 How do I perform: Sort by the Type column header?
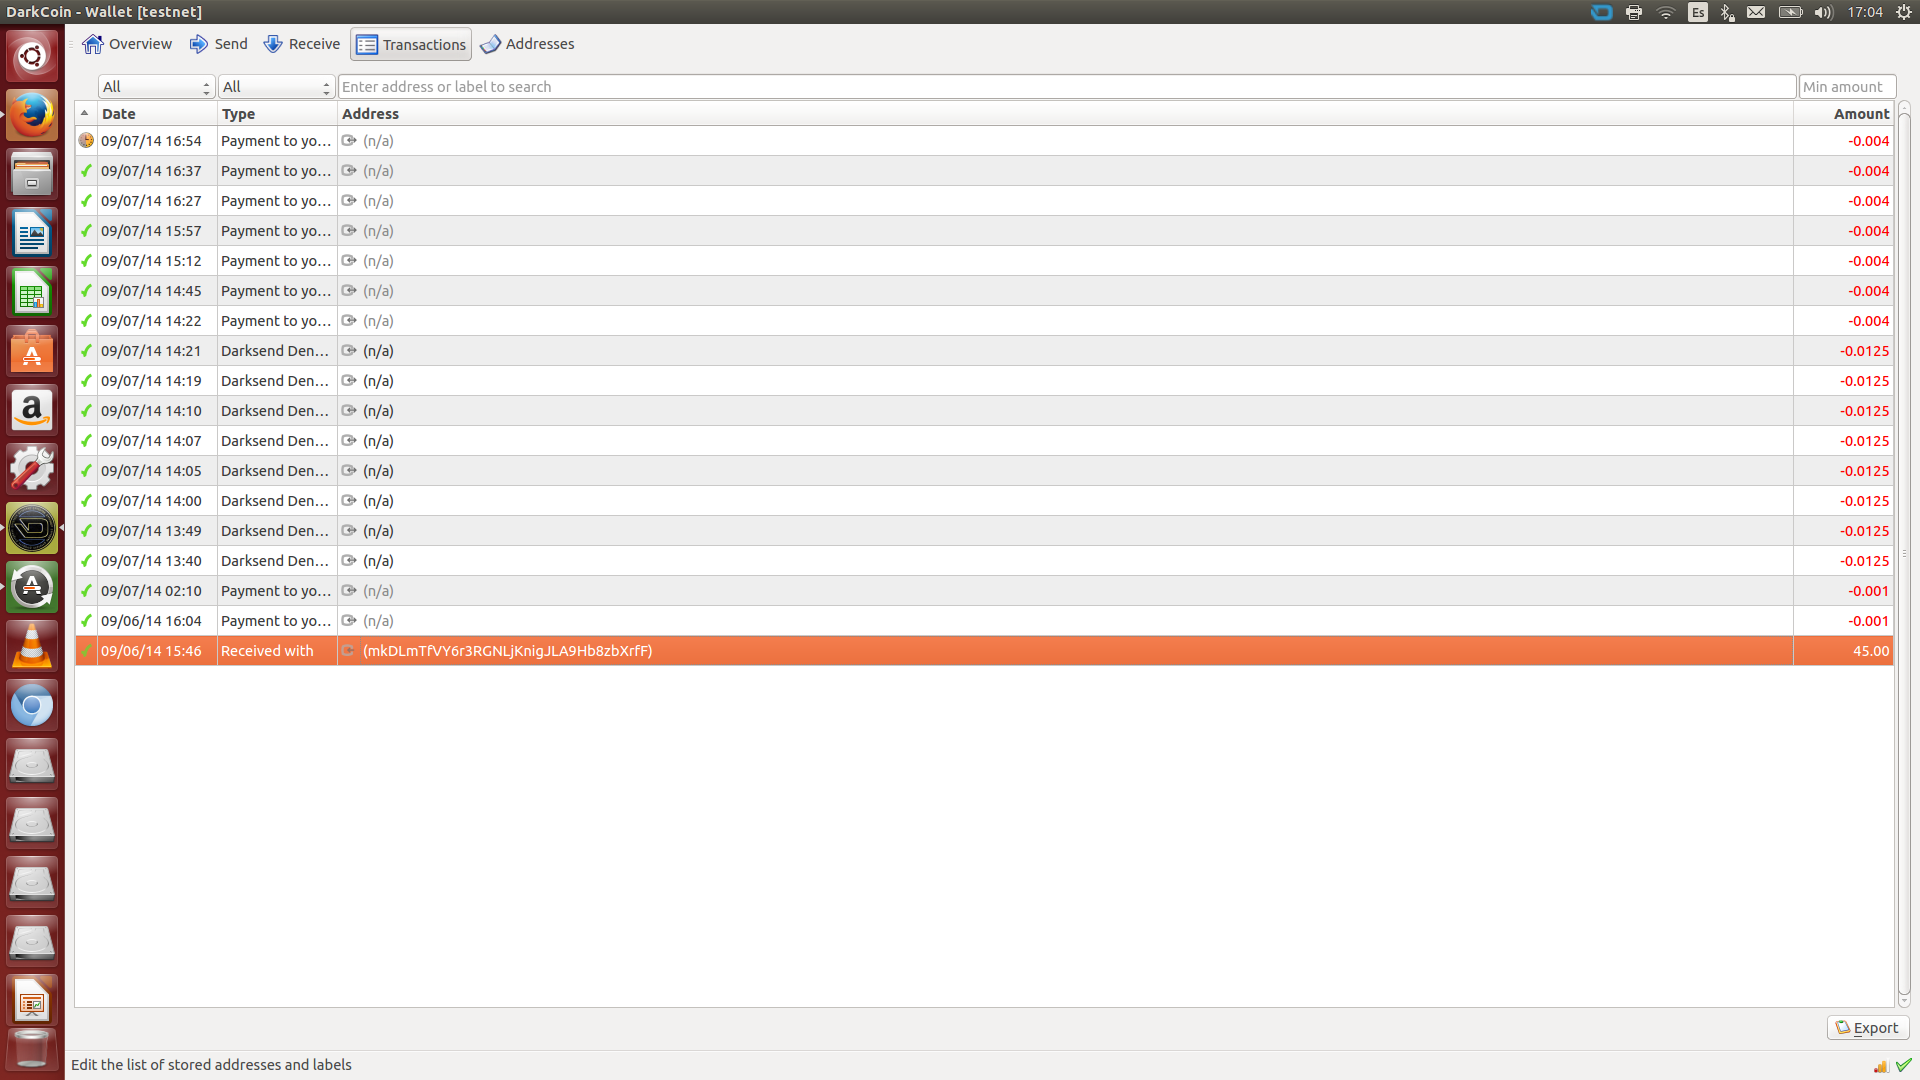point(277,114)
